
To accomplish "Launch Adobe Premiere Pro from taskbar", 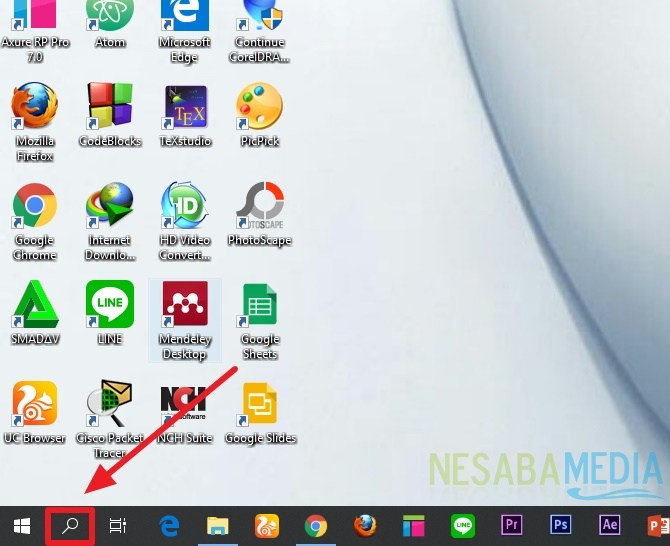I will (x=511, y=524).
